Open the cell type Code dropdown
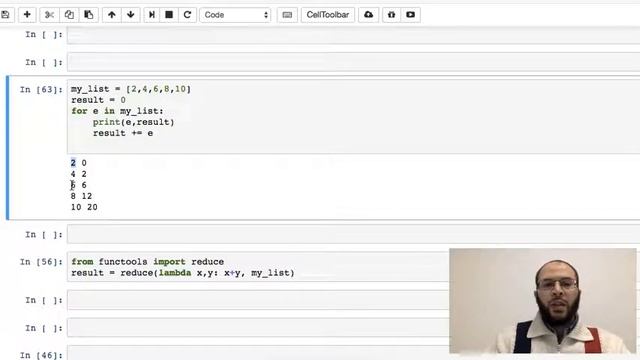 point(235,15)
